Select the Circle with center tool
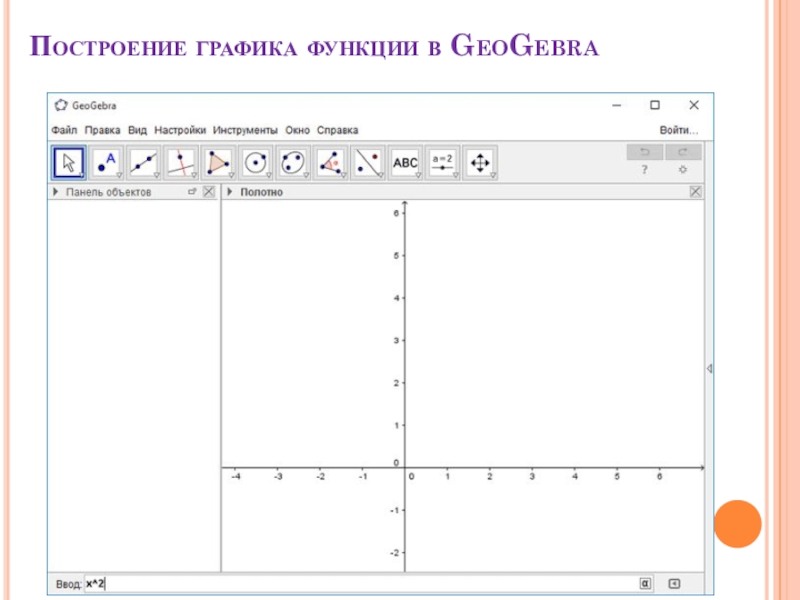800x600 pixels. pyautogui.click(x=256, y=163)
